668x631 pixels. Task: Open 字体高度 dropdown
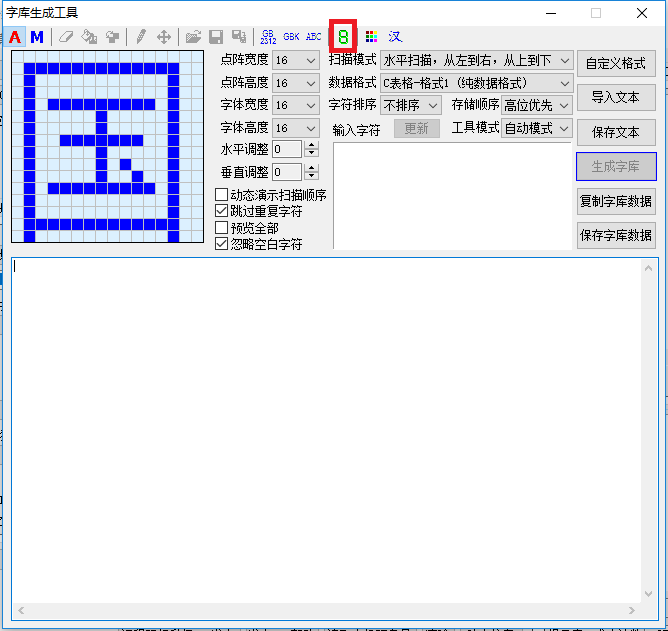(296, 128)
